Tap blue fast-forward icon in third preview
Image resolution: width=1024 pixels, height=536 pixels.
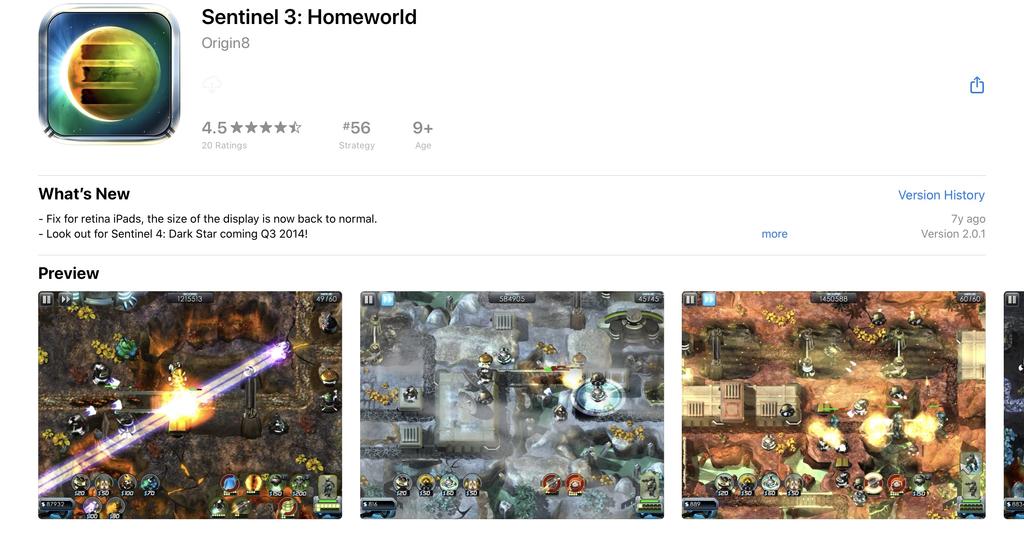709,299
